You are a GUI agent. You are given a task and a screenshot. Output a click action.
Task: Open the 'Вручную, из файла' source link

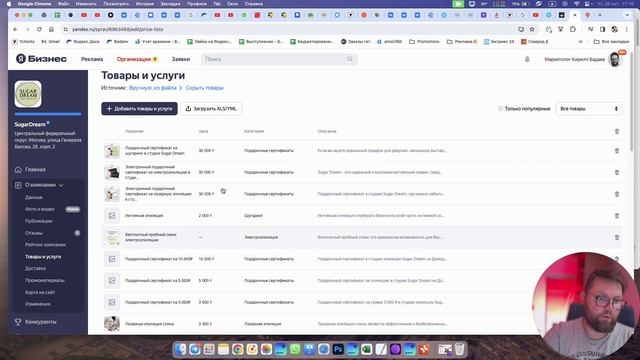coord(153,88)
